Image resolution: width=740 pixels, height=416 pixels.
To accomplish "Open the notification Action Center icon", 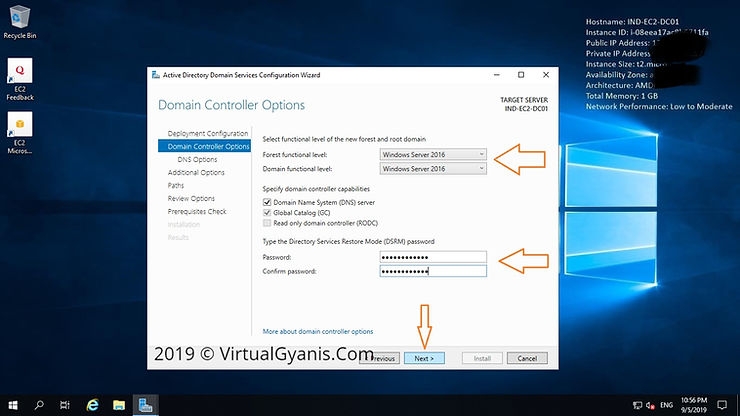I will 722,405.
